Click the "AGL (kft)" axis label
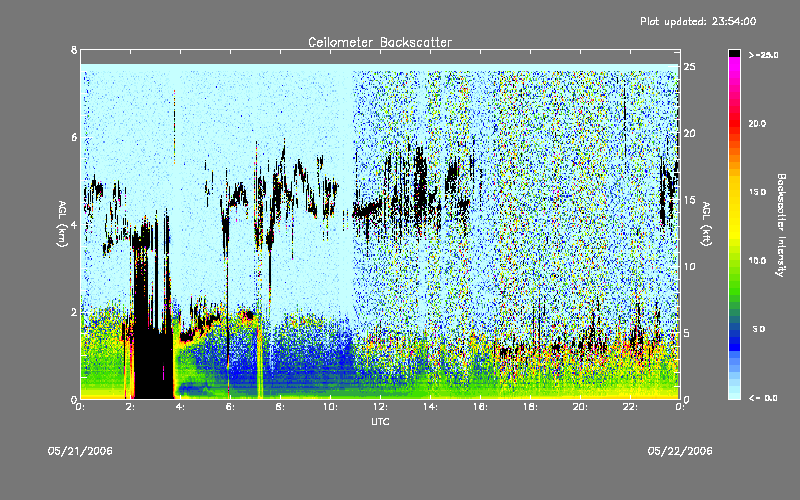Image resolution: width=800 pixels, height=500 pixels. tap(706, 223)
